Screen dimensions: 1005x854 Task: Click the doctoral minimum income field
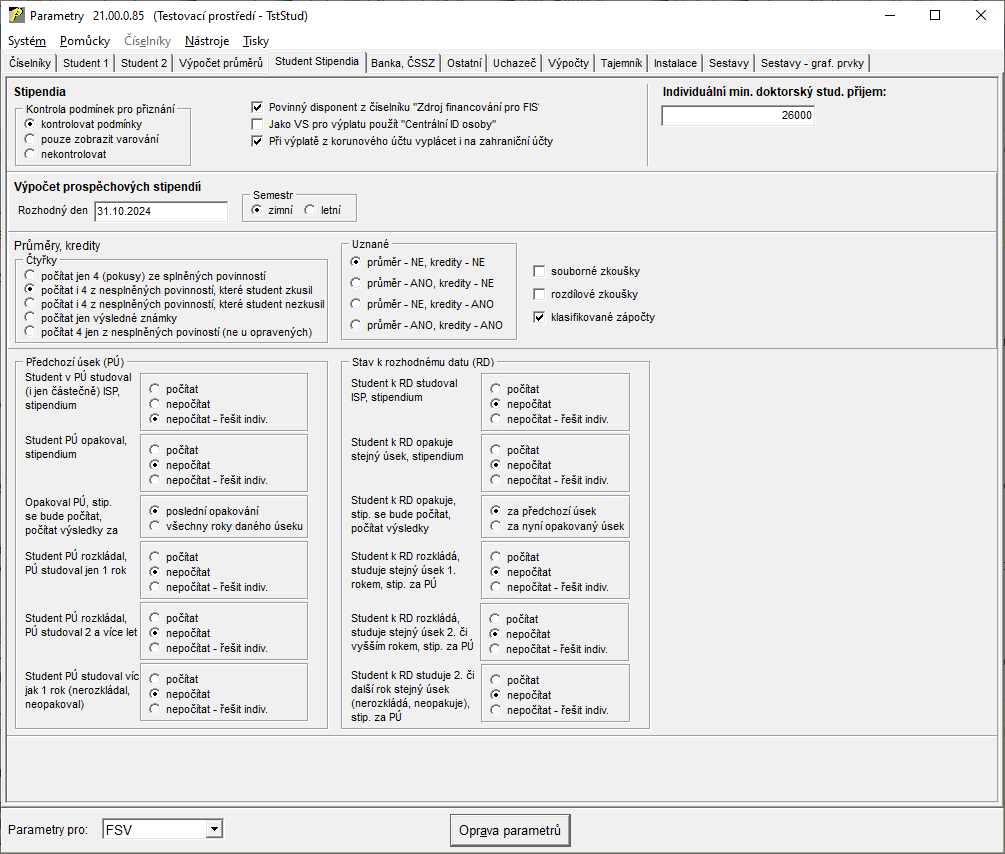coord(738,115)
